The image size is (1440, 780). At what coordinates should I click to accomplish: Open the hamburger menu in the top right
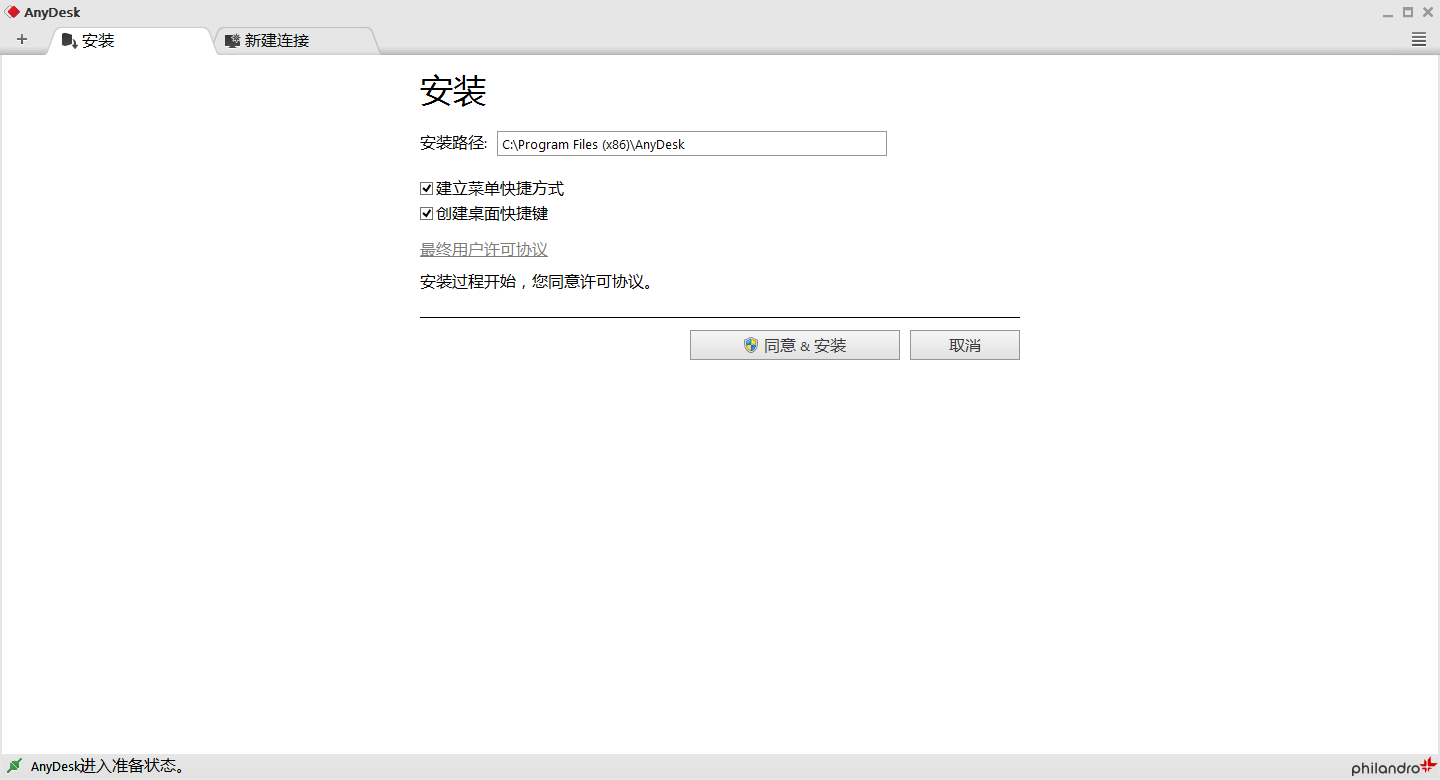point(1418,39)
